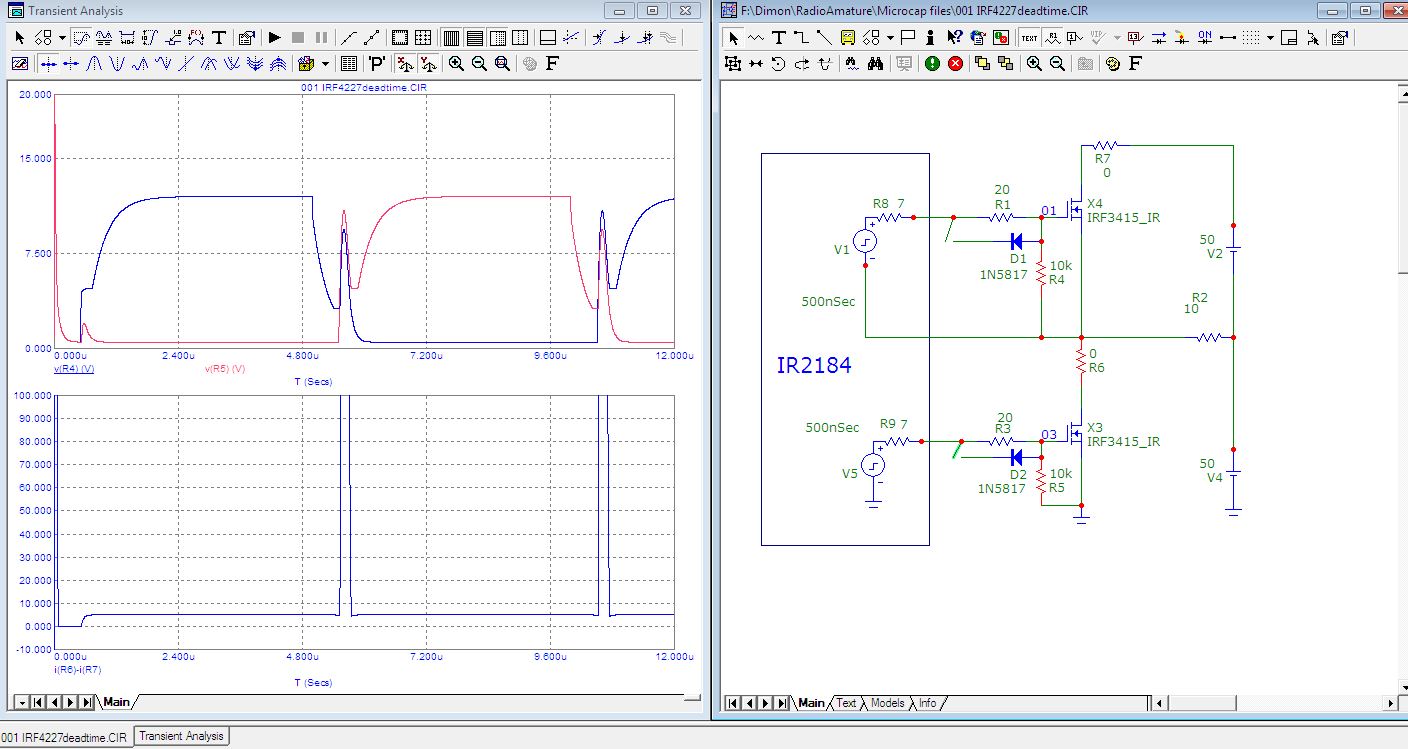Zoom out on the schematic
Viewport: 1408px width, 749px height.
pyautogui.click(x=1057, y=63)
